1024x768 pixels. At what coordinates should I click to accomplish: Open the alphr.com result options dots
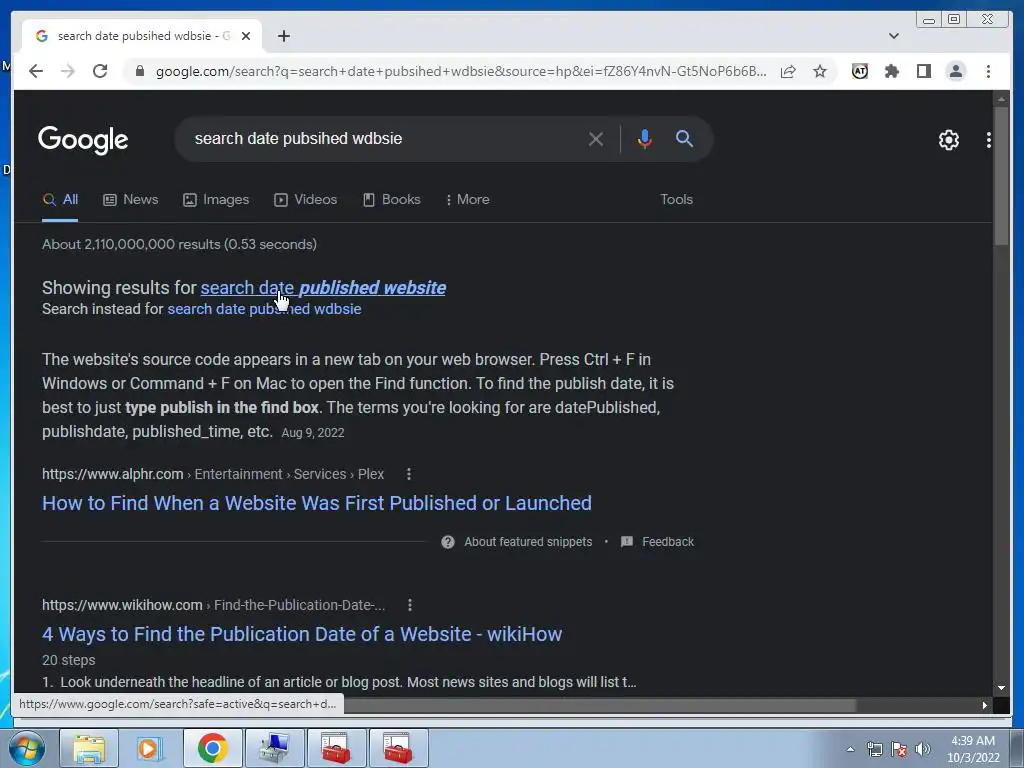pos(409,474)
